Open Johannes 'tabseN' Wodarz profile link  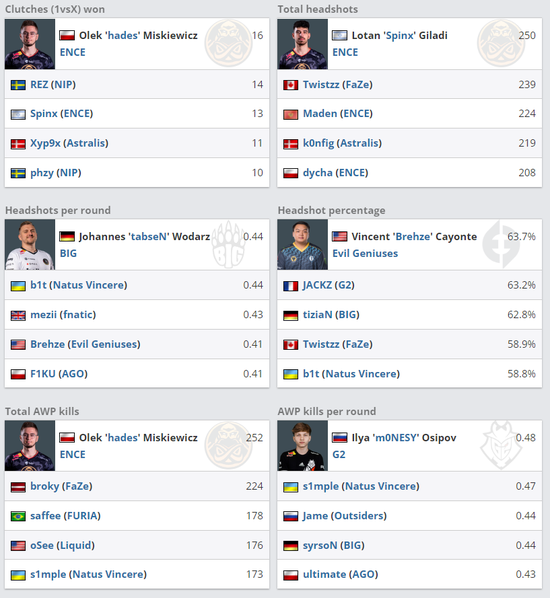pyautogui.click(x=144, y=236)
